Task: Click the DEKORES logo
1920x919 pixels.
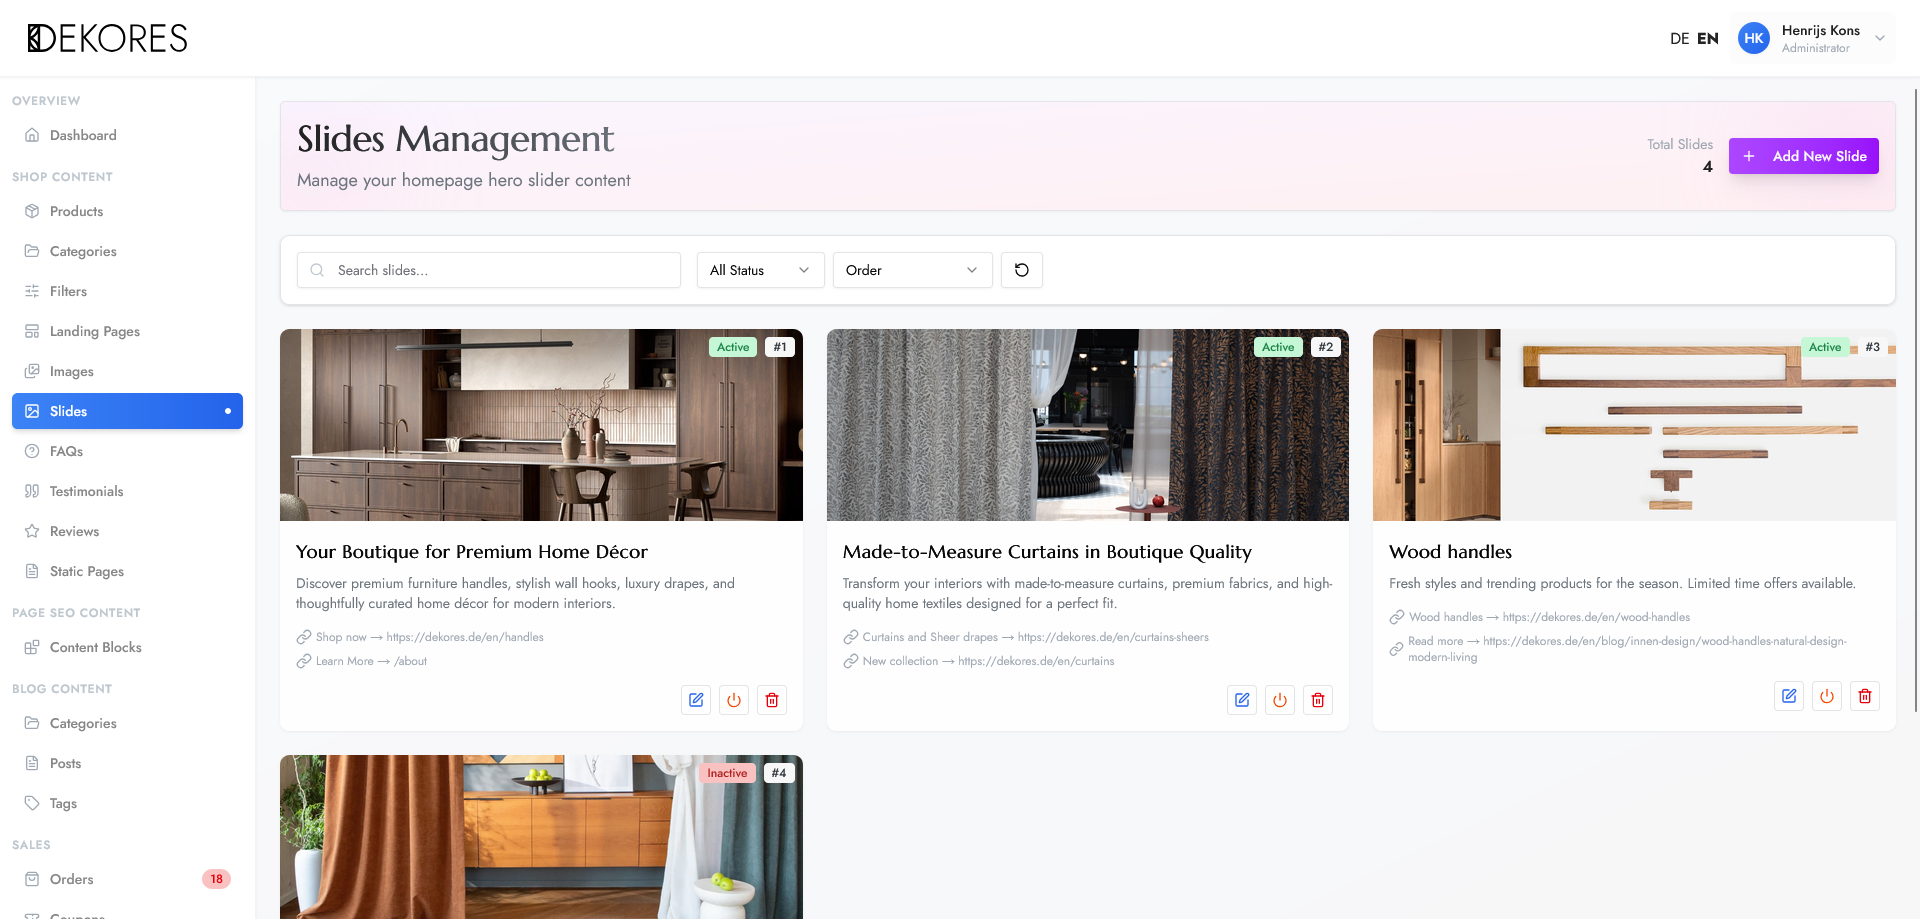Action: click(x=107, y=38)
